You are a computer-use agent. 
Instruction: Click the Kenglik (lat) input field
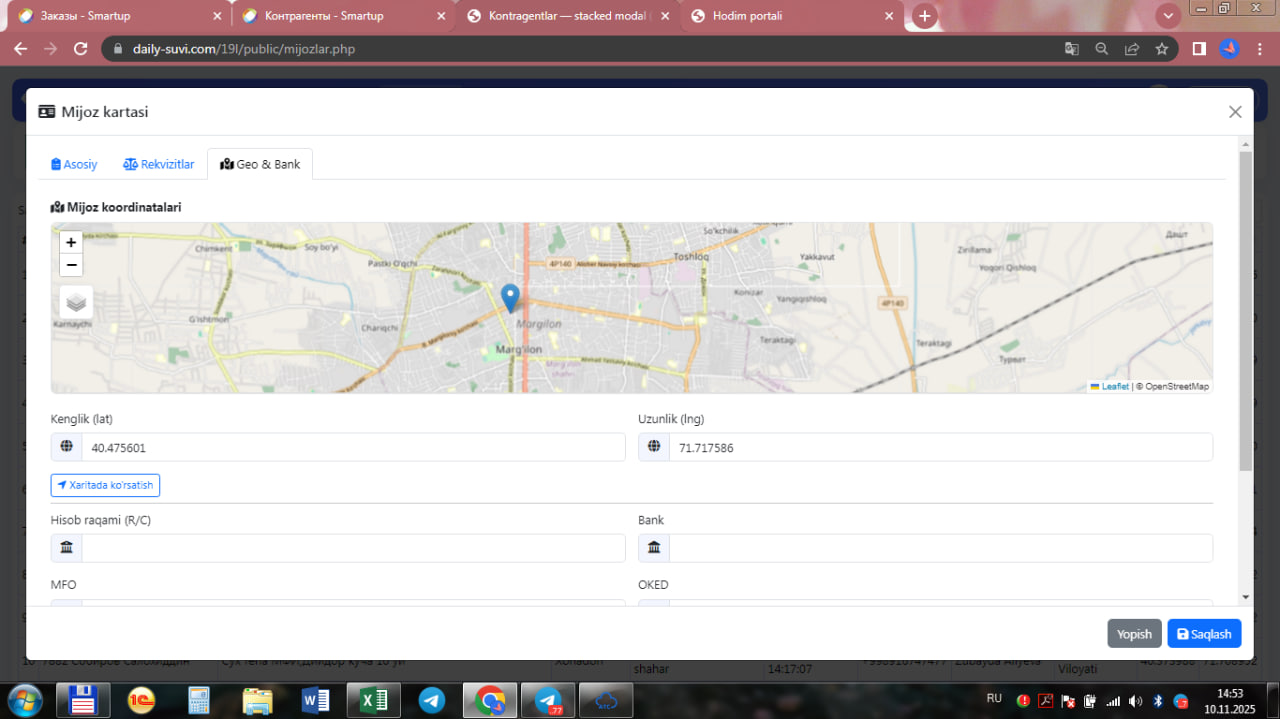point(352,448)
